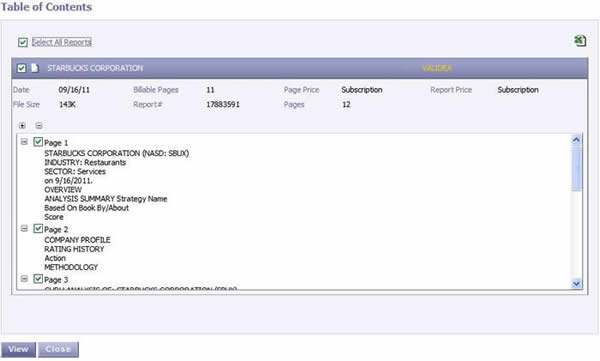The width and height of the screenshot is (600, 361).
Task: Click the Excel export icon
Action: [580, 41]
